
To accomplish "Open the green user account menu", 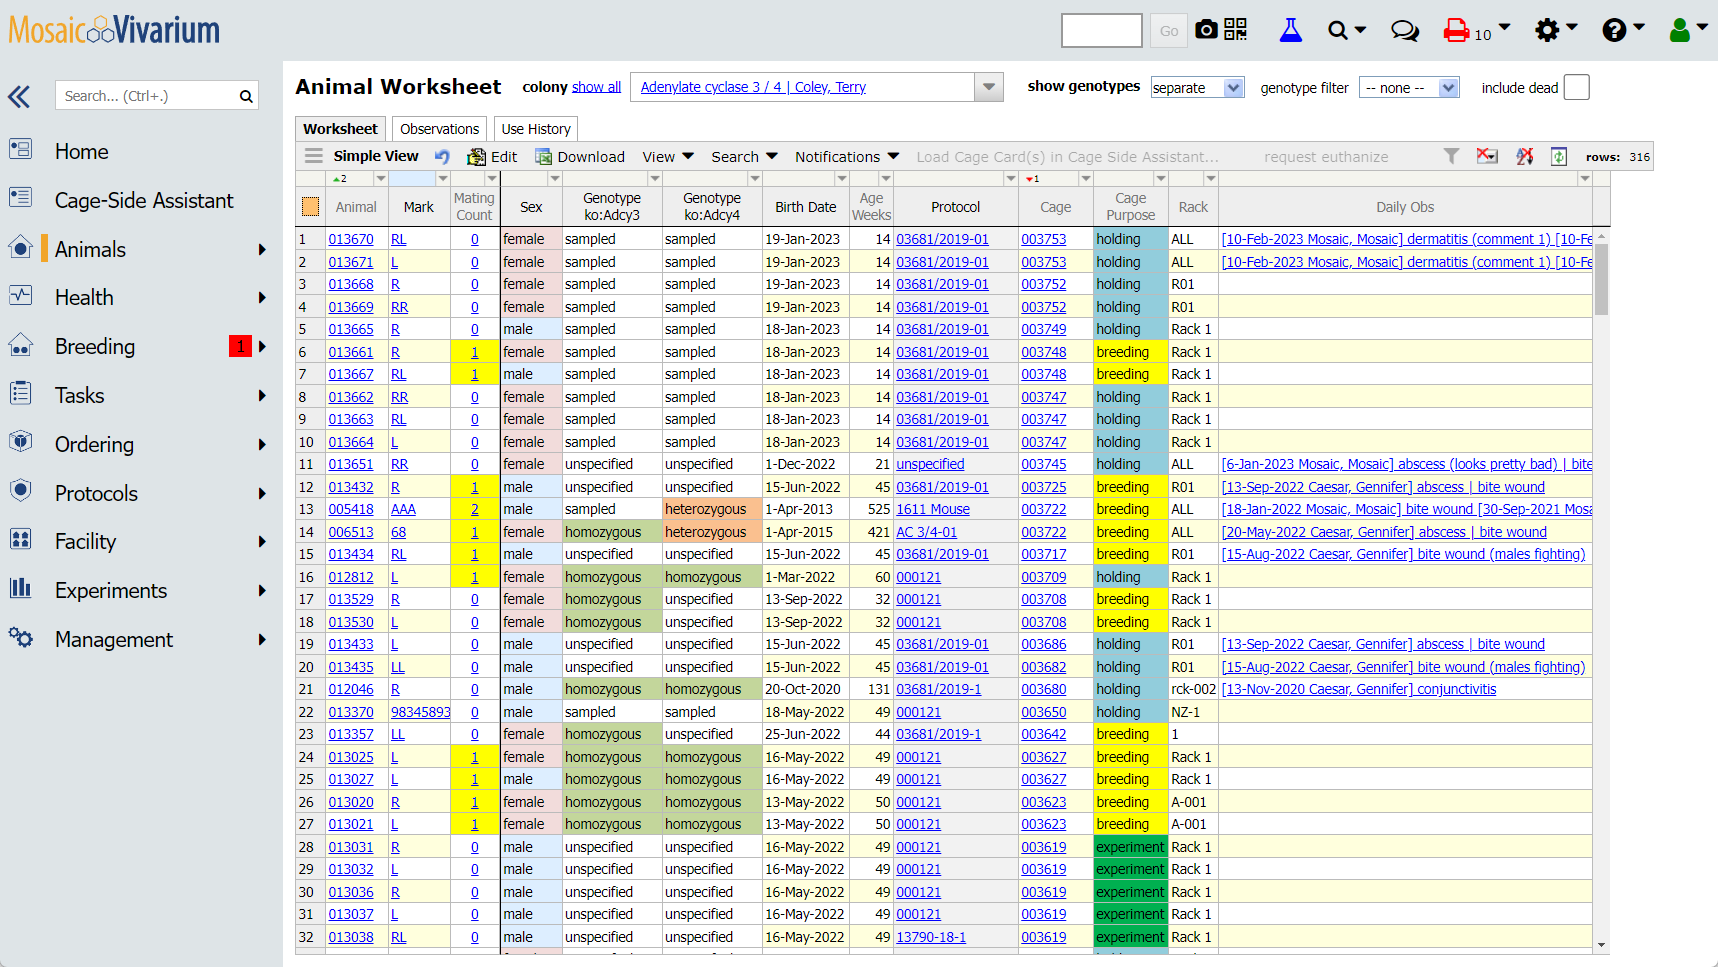I will point(1688,30).
